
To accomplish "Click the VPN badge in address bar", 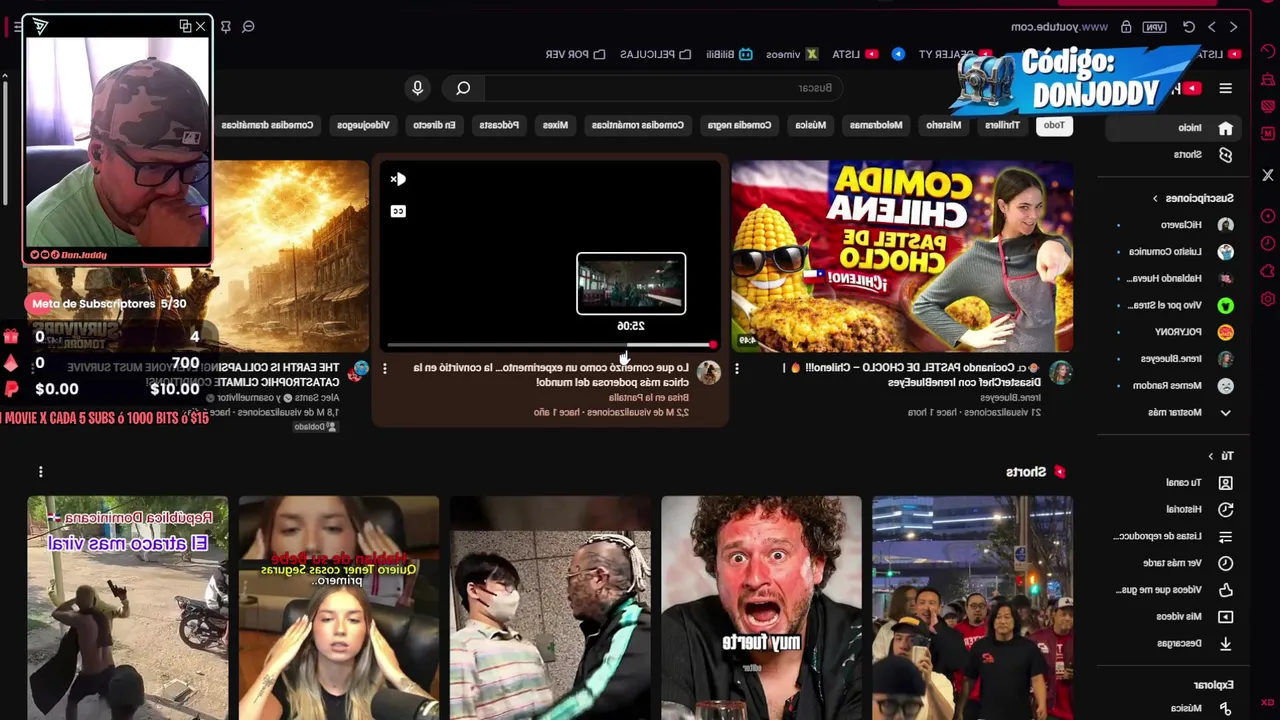I will pyautogui.click(x=1155, y=27).
